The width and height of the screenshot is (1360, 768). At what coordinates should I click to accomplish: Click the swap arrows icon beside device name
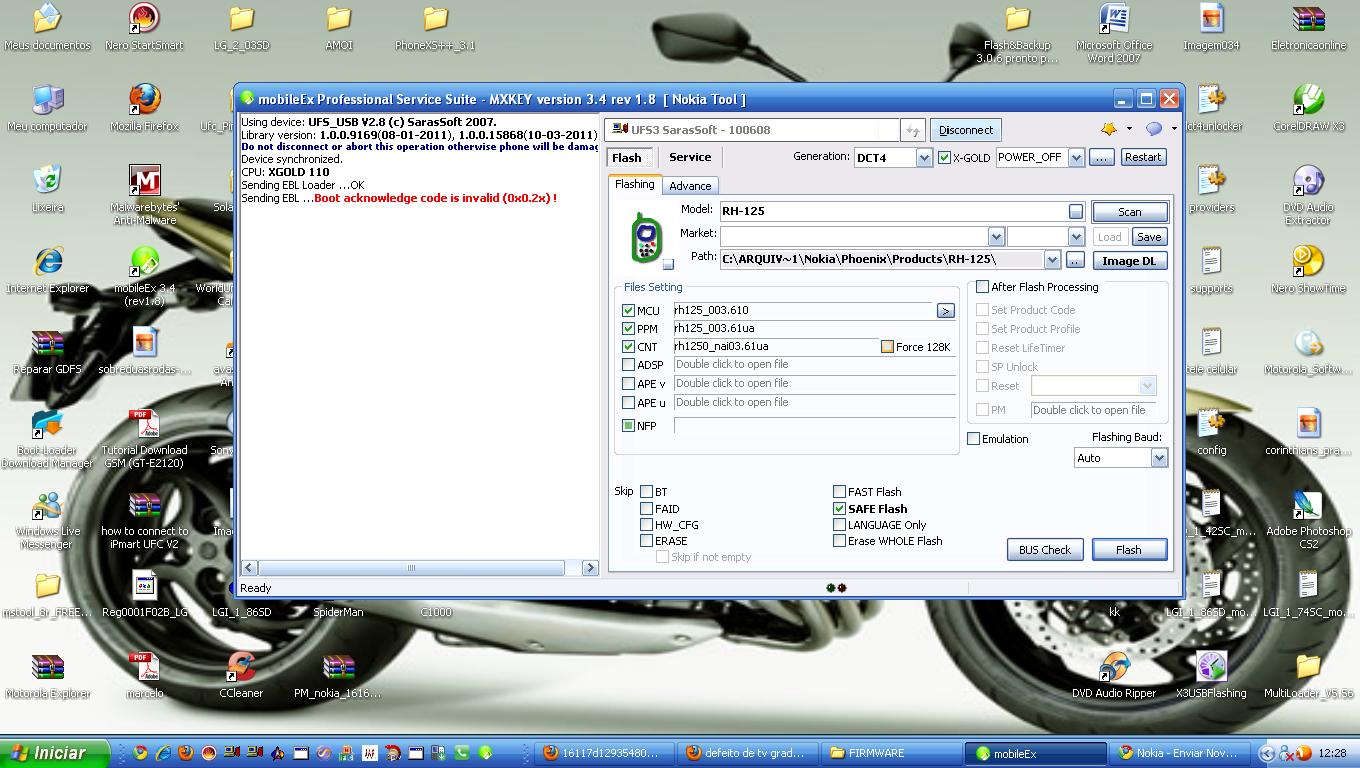(911, 130)
